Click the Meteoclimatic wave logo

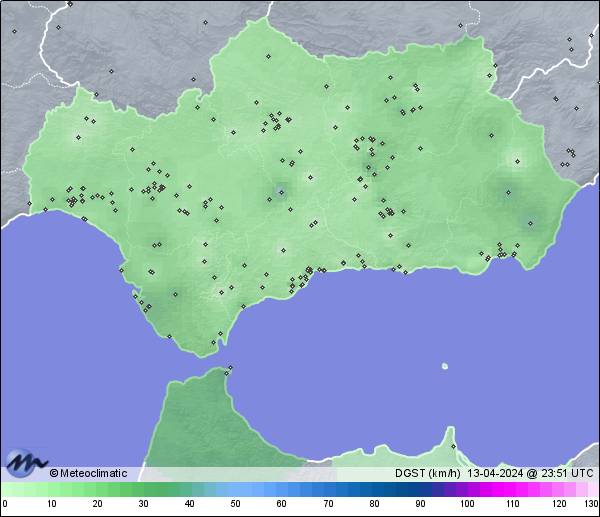tap(25, 463)
